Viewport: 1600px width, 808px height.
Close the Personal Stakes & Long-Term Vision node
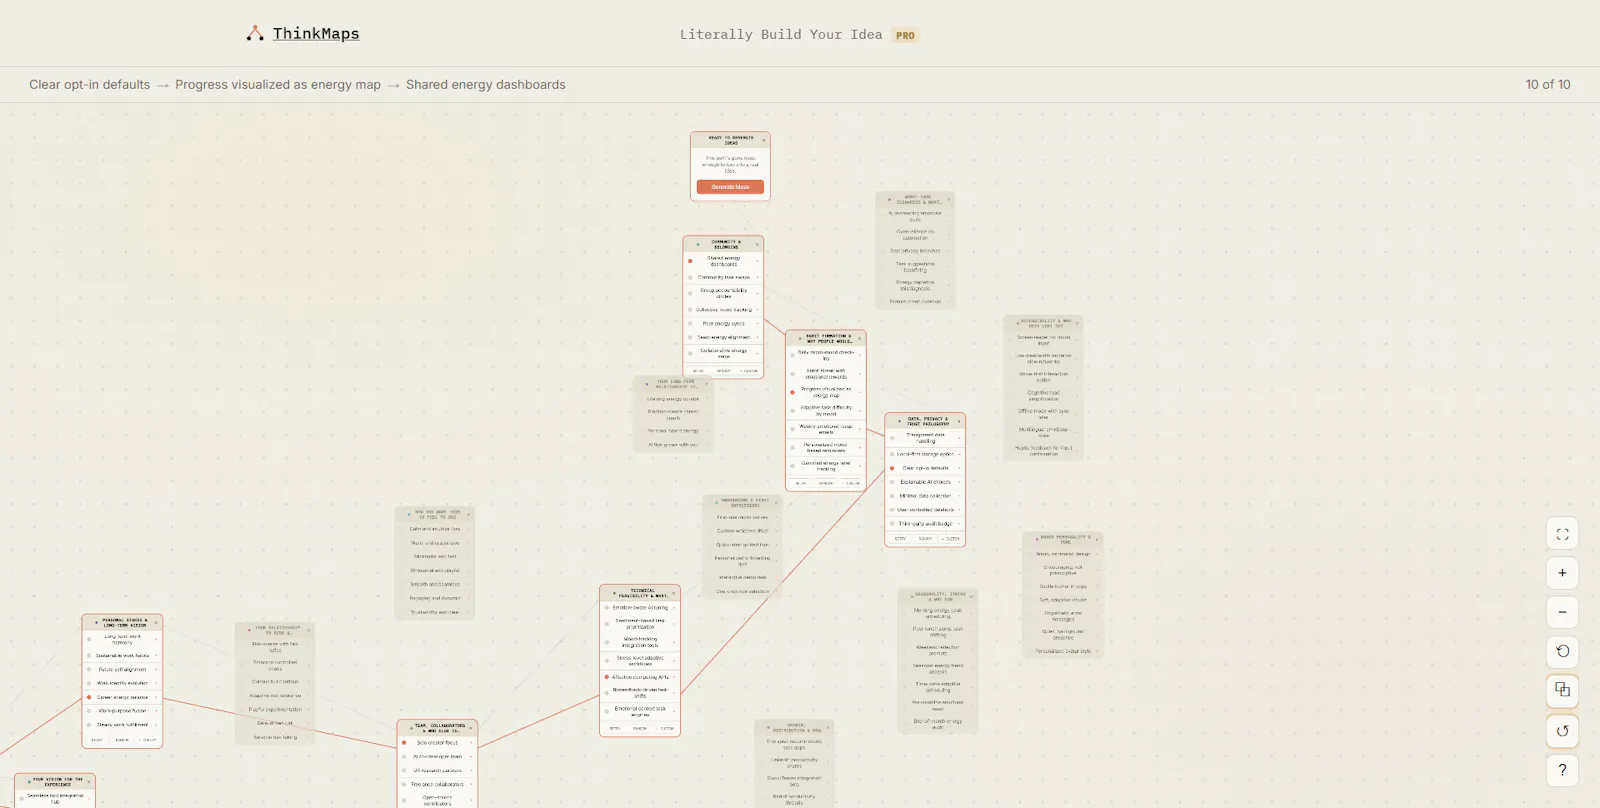click(x=156, y=622)
